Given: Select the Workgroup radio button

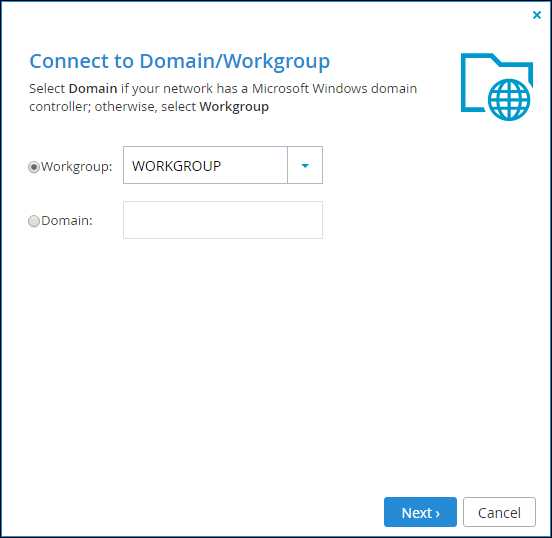Looking at the screenshot, I should (x=34, y=167).
